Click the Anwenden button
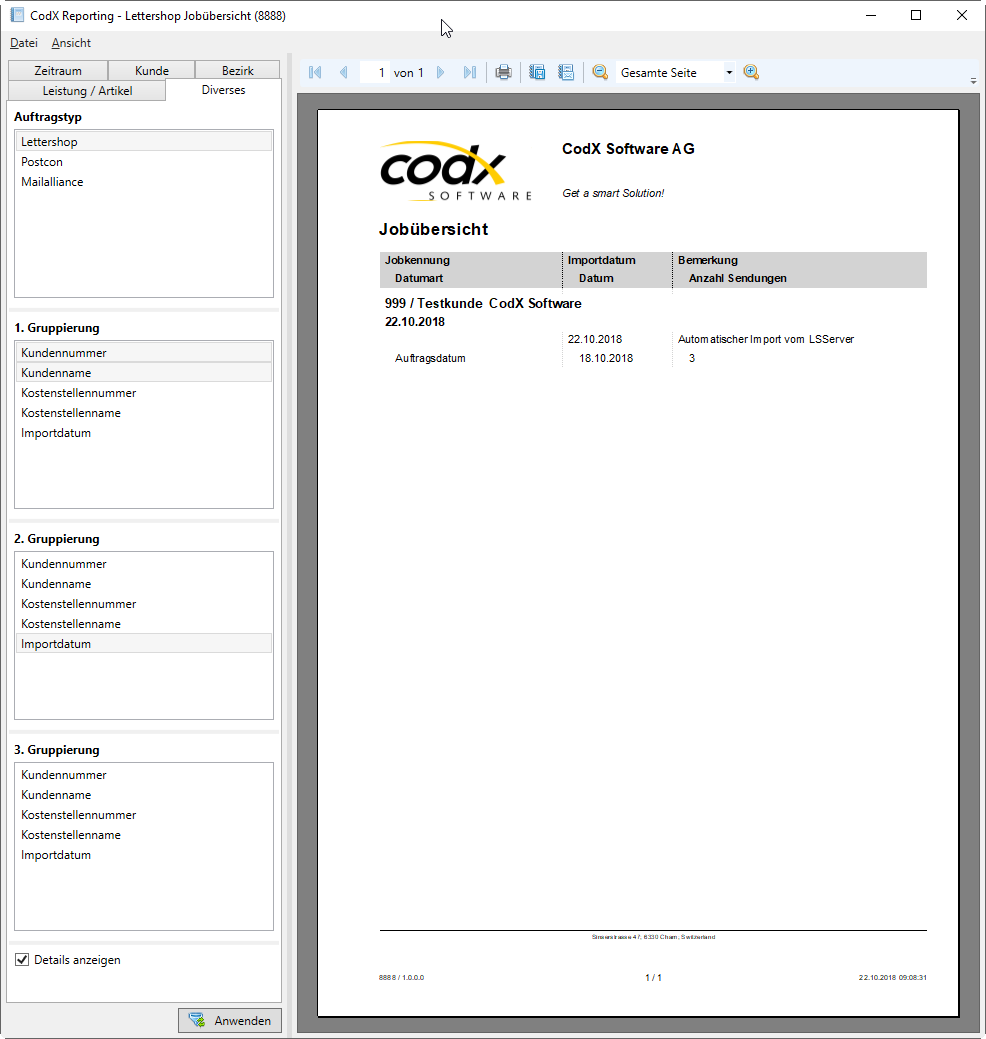The height and width of the screenshot is (1039, 986). [x=230, y=1020]
